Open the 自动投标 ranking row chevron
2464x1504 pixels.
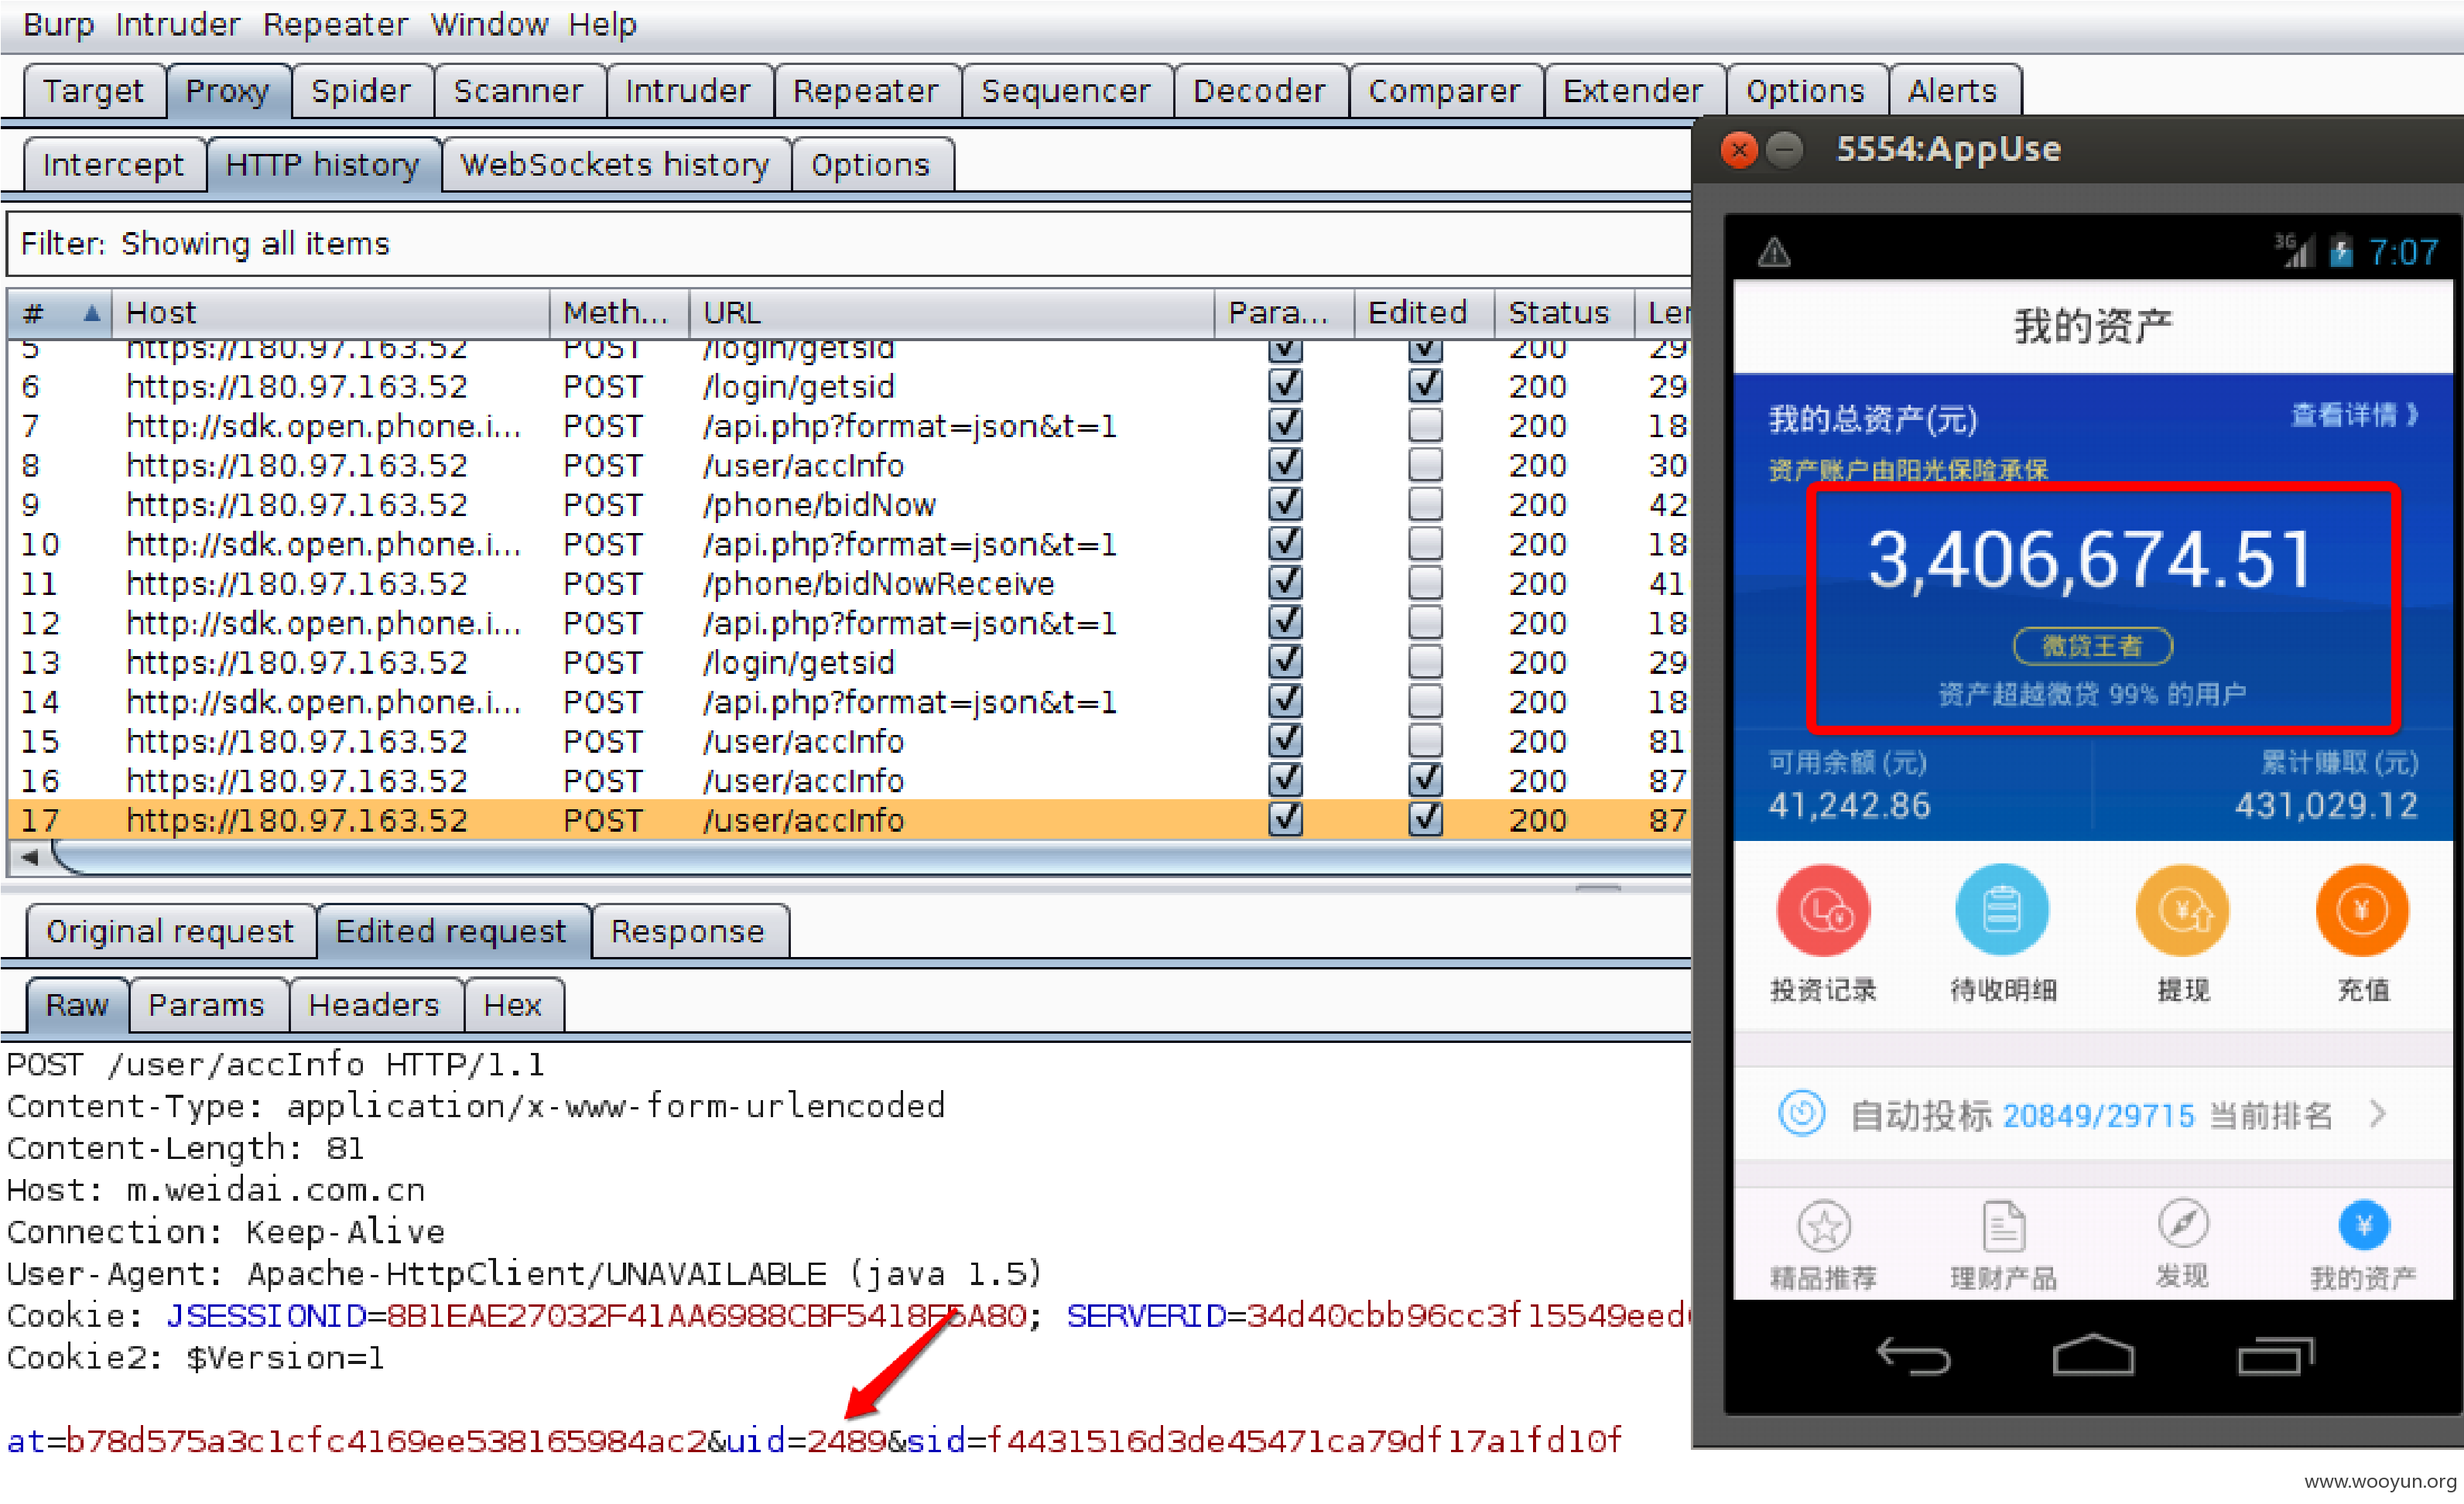[x=2379, y=1113]
